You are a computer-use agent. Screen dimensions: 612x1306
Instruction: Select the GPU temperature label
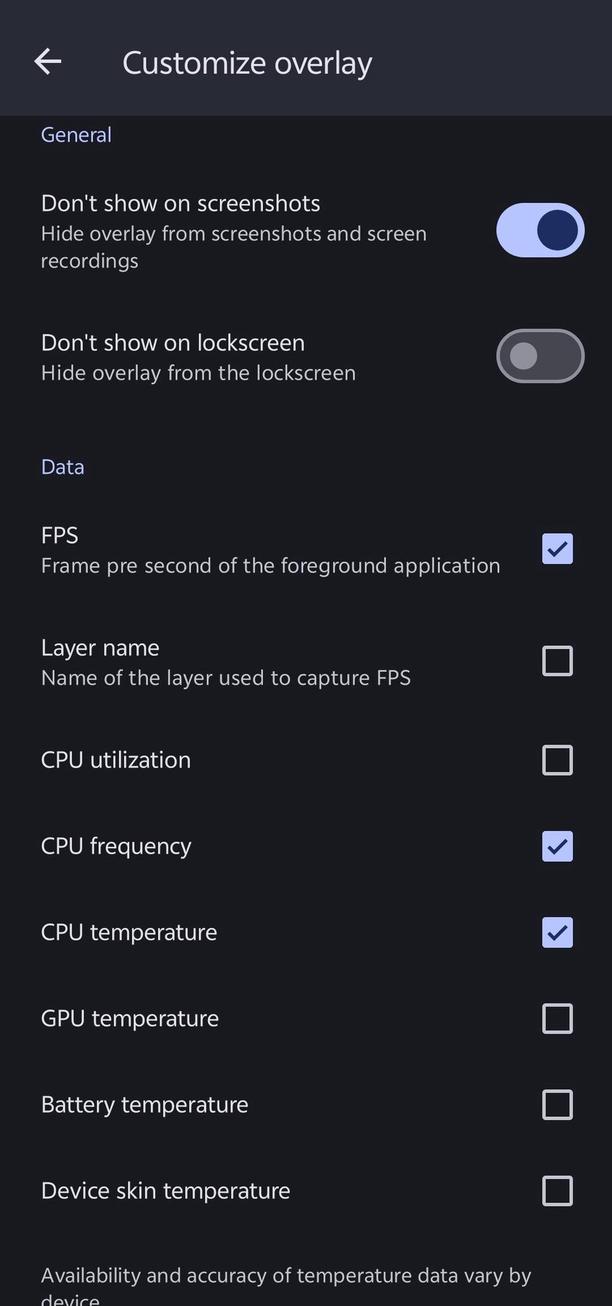click(x=130, y=1018)
